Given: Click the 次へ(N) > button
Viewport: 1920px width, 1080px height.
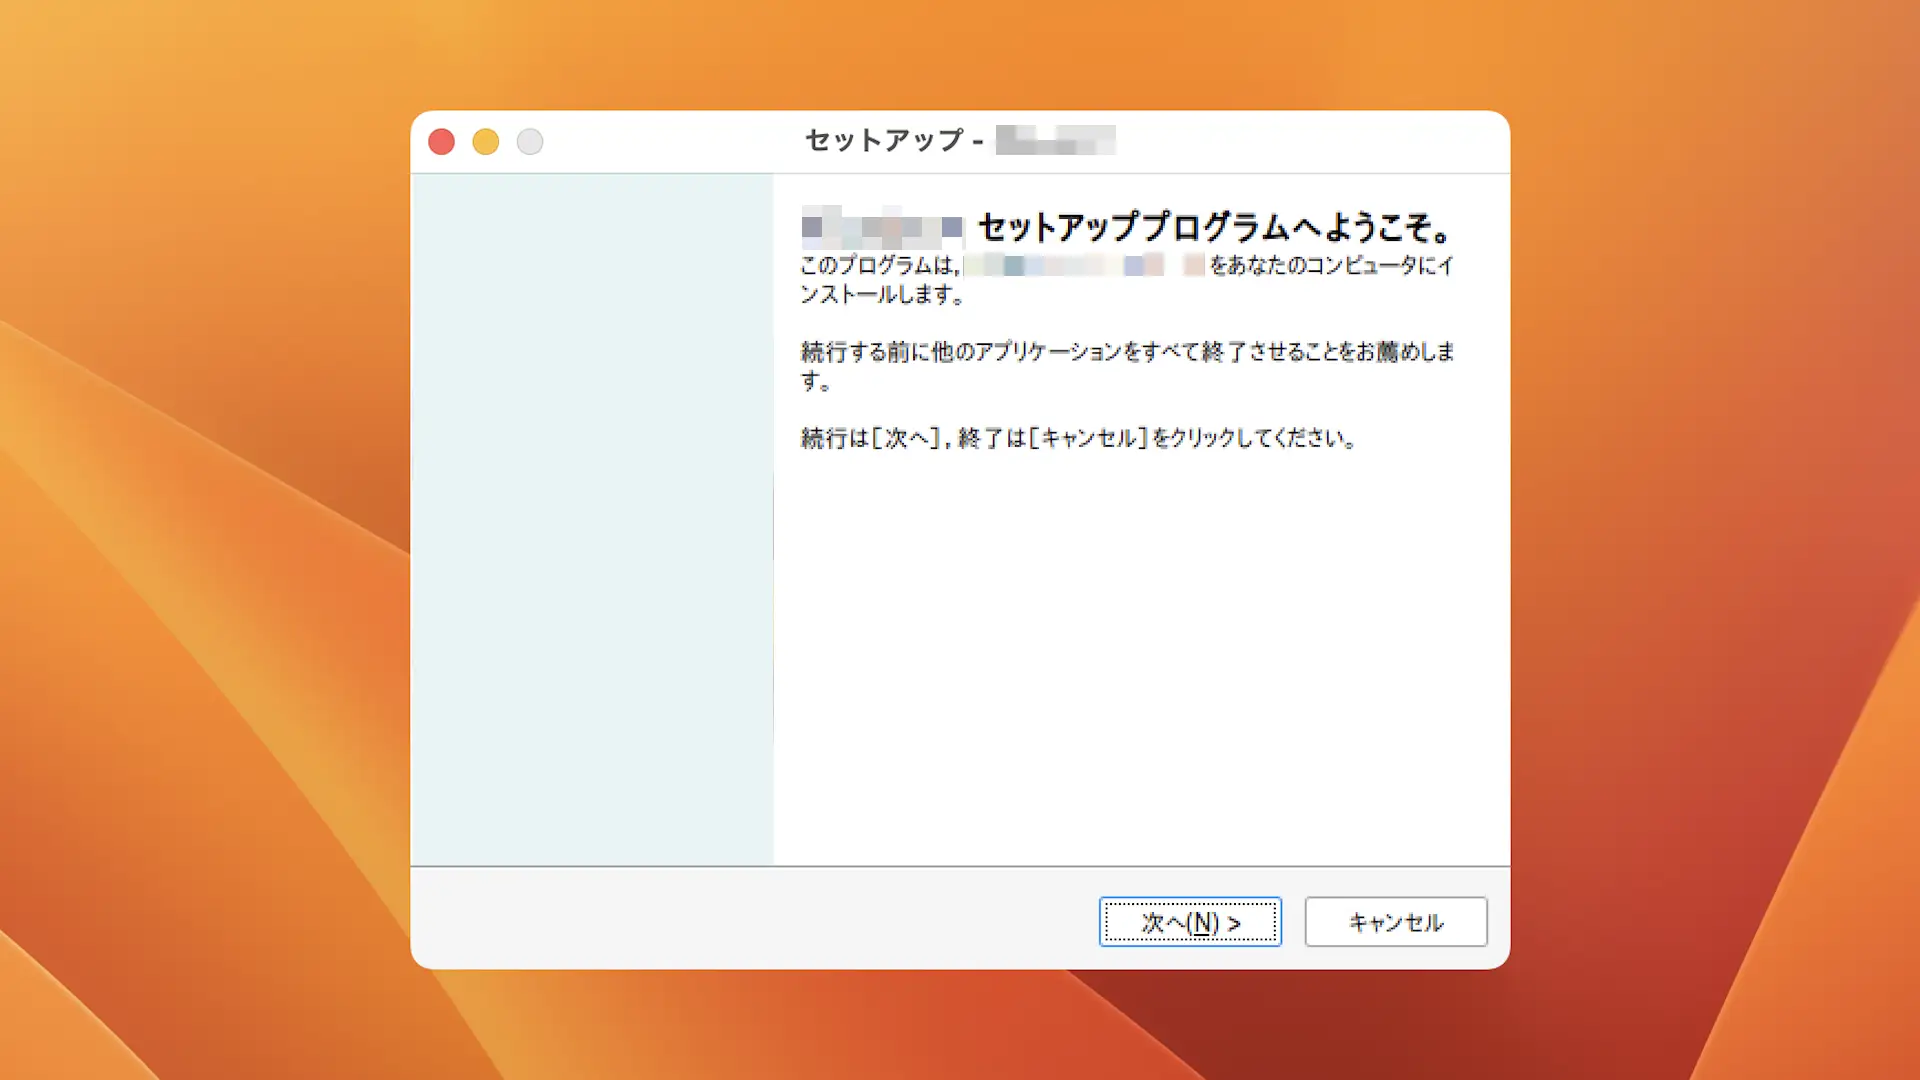Looking at the screenshot, I should tap(1189, 921).
